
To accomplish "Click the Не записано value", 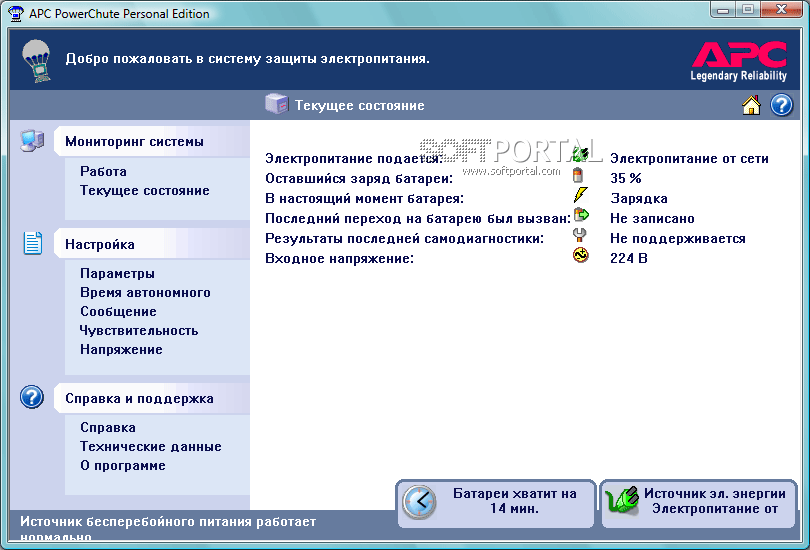I will click(x=652, y=218).
